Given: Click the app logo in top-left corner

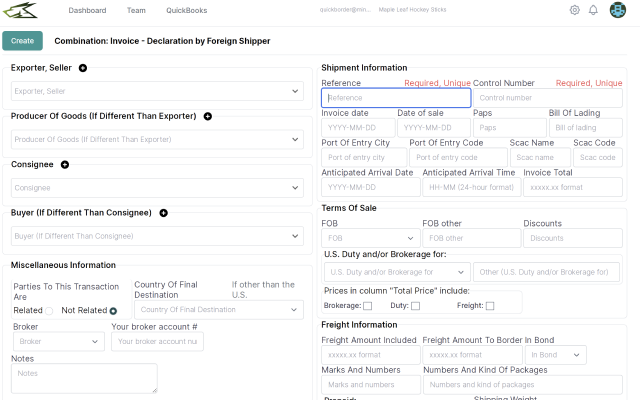Looking at the screenshot, I should click(18, 10).
